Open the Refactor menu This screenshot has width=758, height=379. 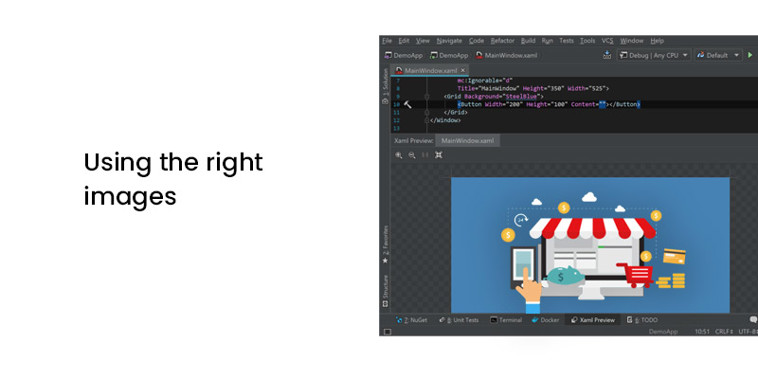point(502,41)
